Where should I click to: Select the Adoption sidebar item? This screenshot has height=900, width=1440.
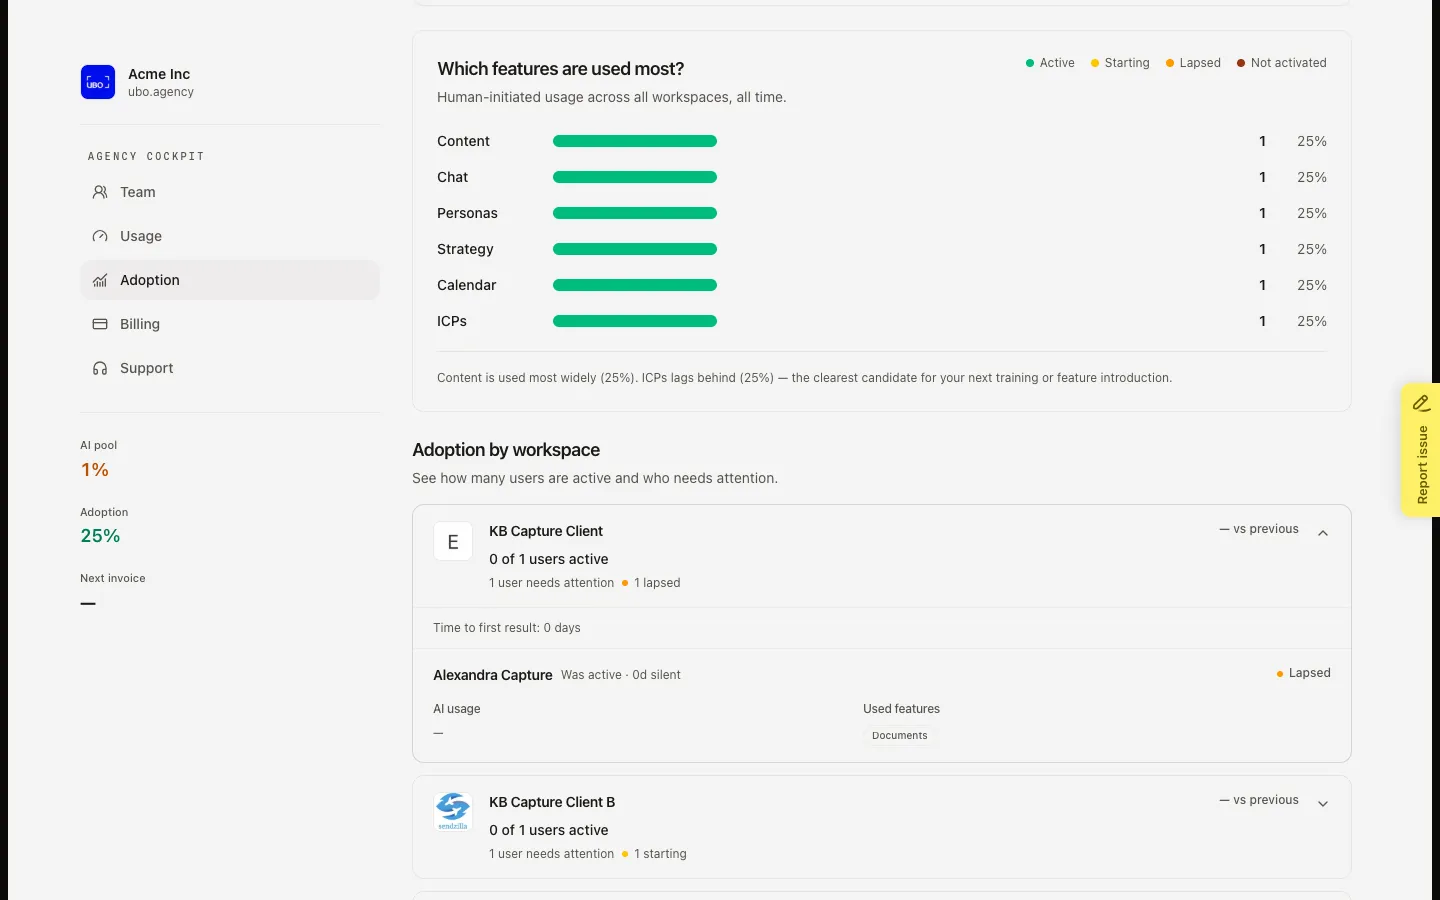[230, 280]
